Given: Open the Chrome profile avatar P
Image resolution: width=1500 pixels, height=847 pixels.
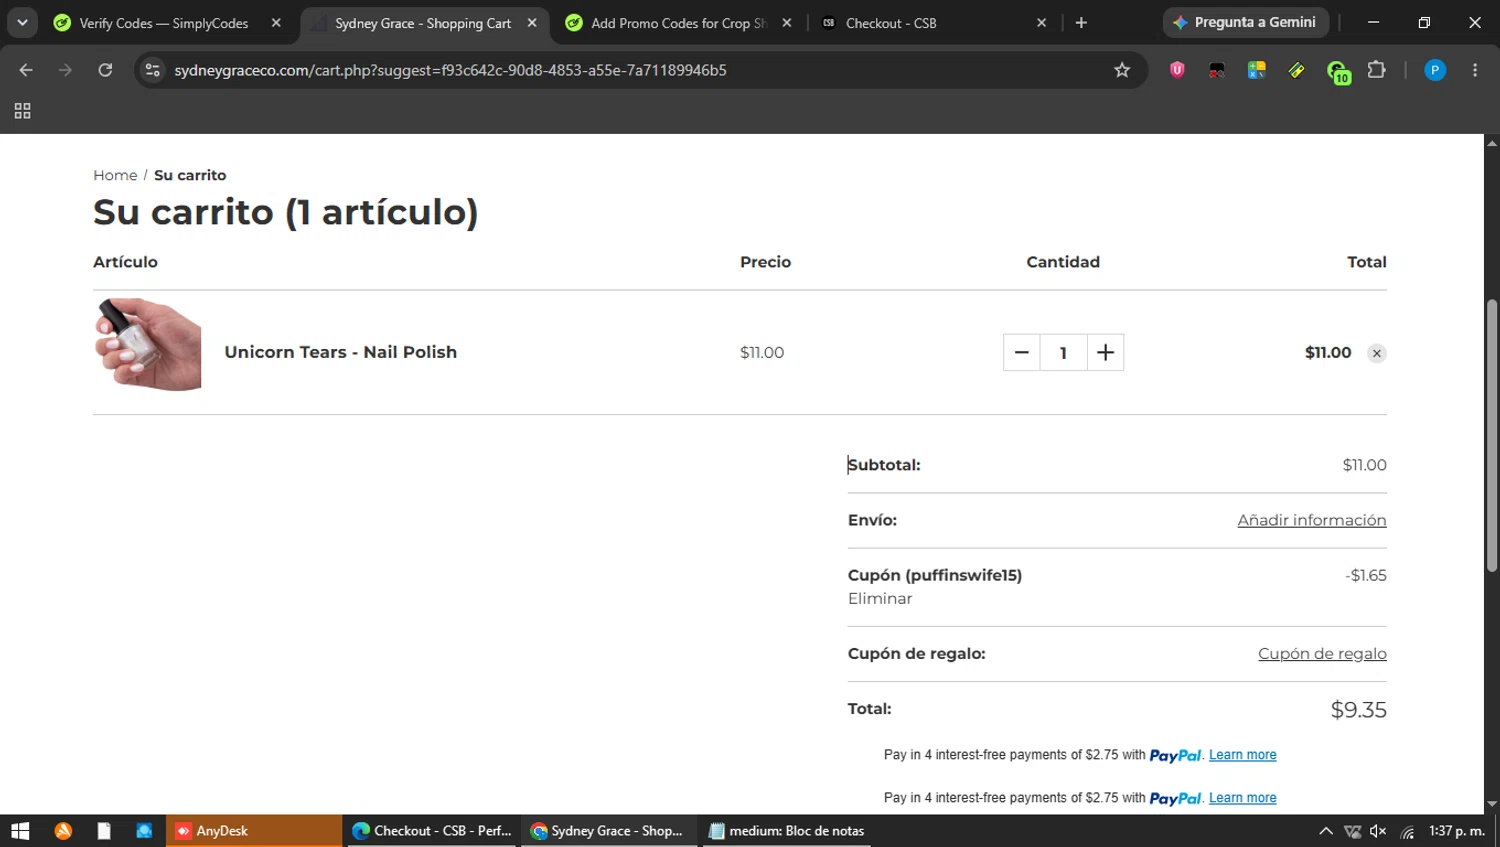Looking at the screenshot, I should click(x=1435, y=70).
